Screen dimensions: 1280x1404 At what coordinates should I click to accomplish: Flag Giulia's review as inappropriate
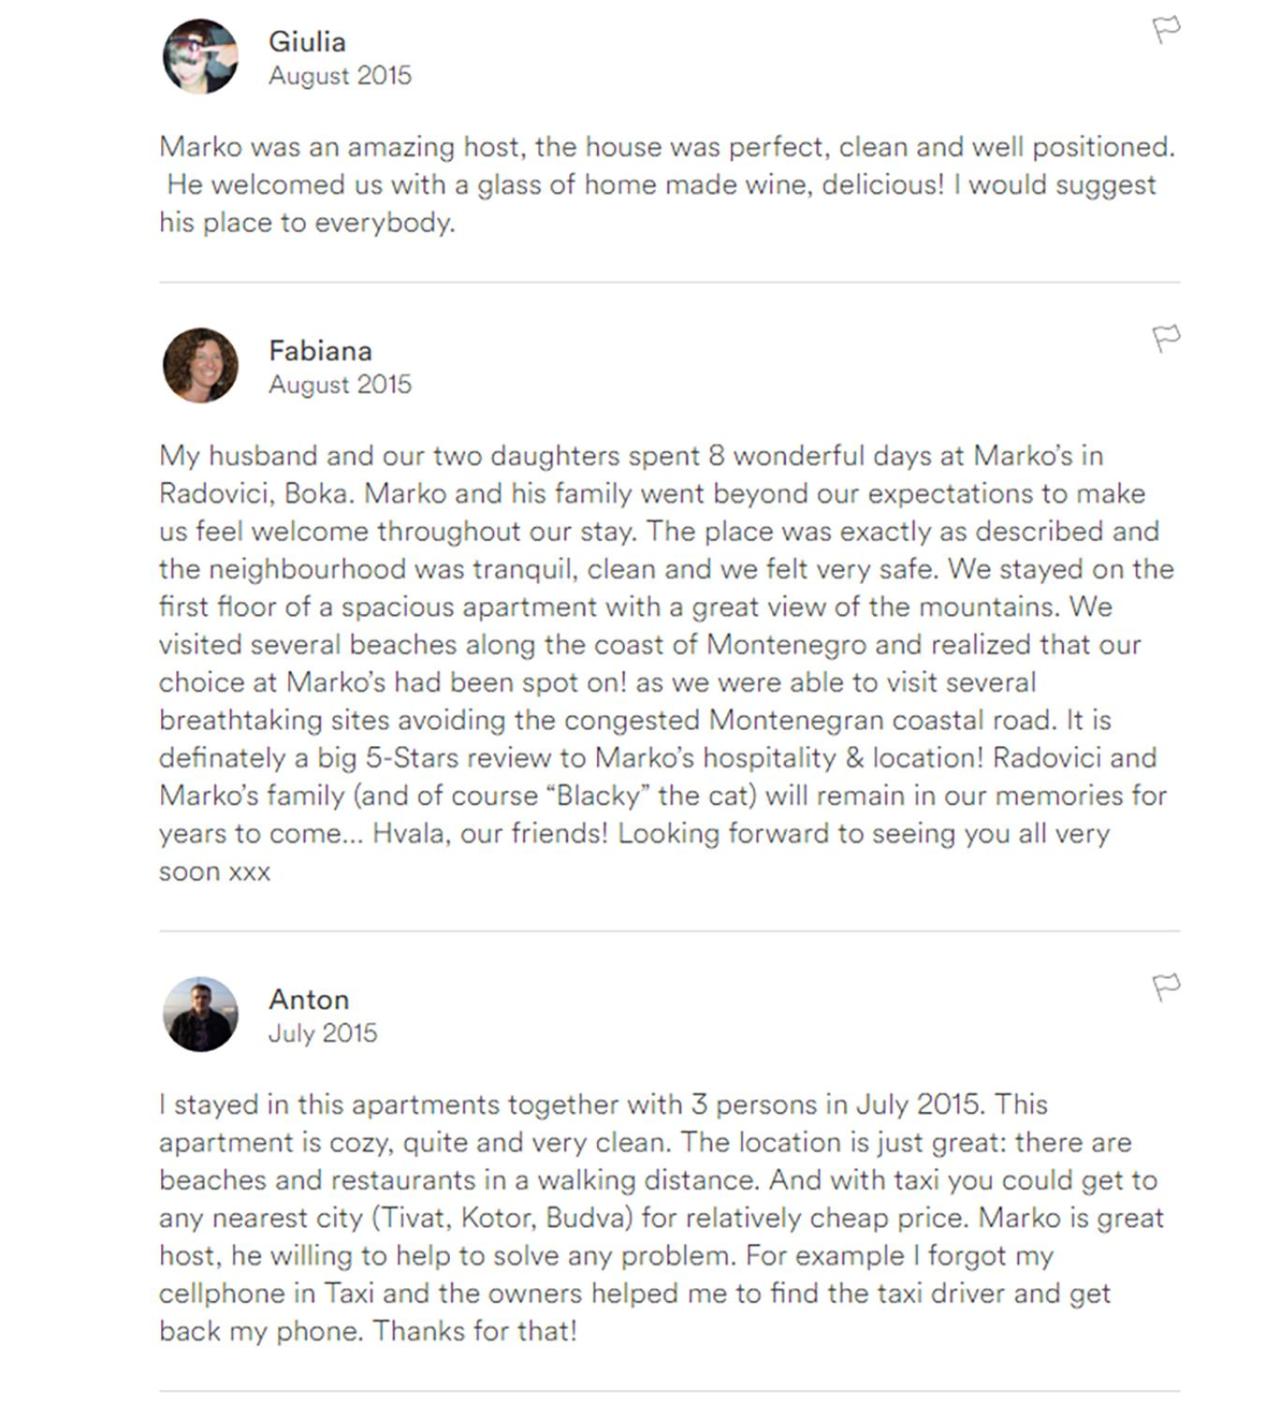[1166, 29]
